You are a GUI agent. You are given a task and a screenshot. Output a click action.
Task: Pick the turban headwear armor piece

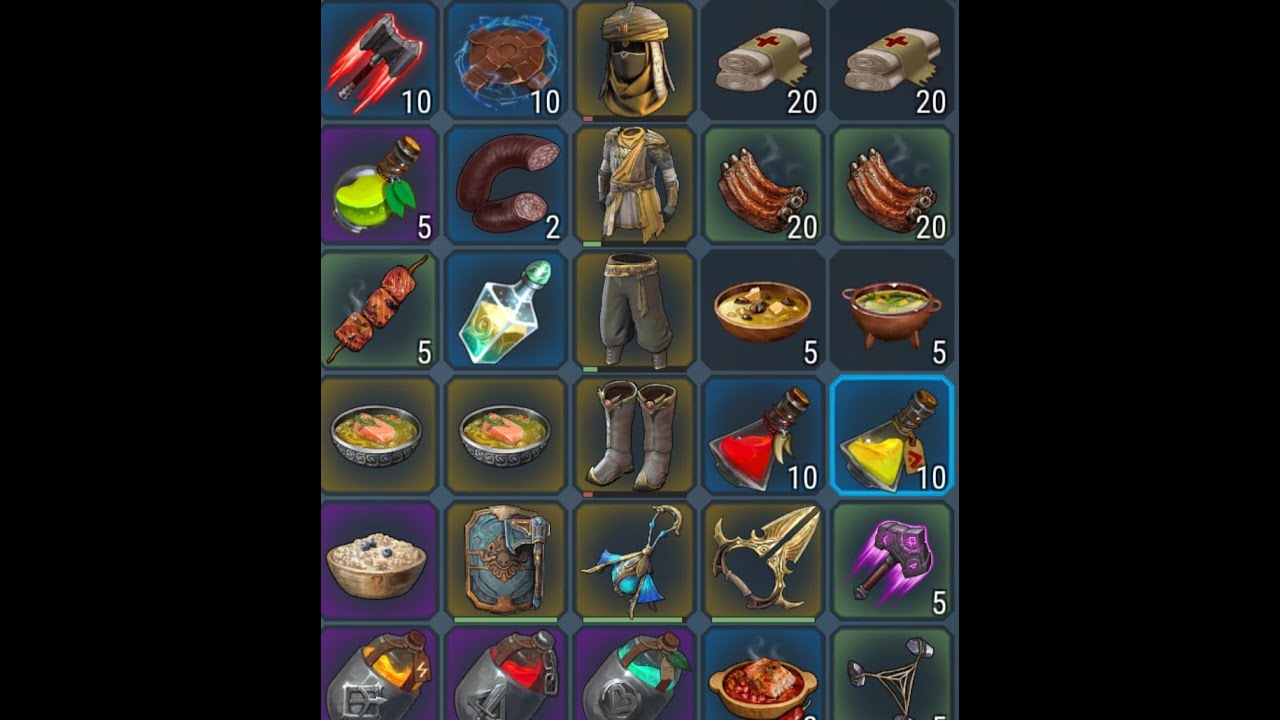pyautogui.click(x=635, y=60)
